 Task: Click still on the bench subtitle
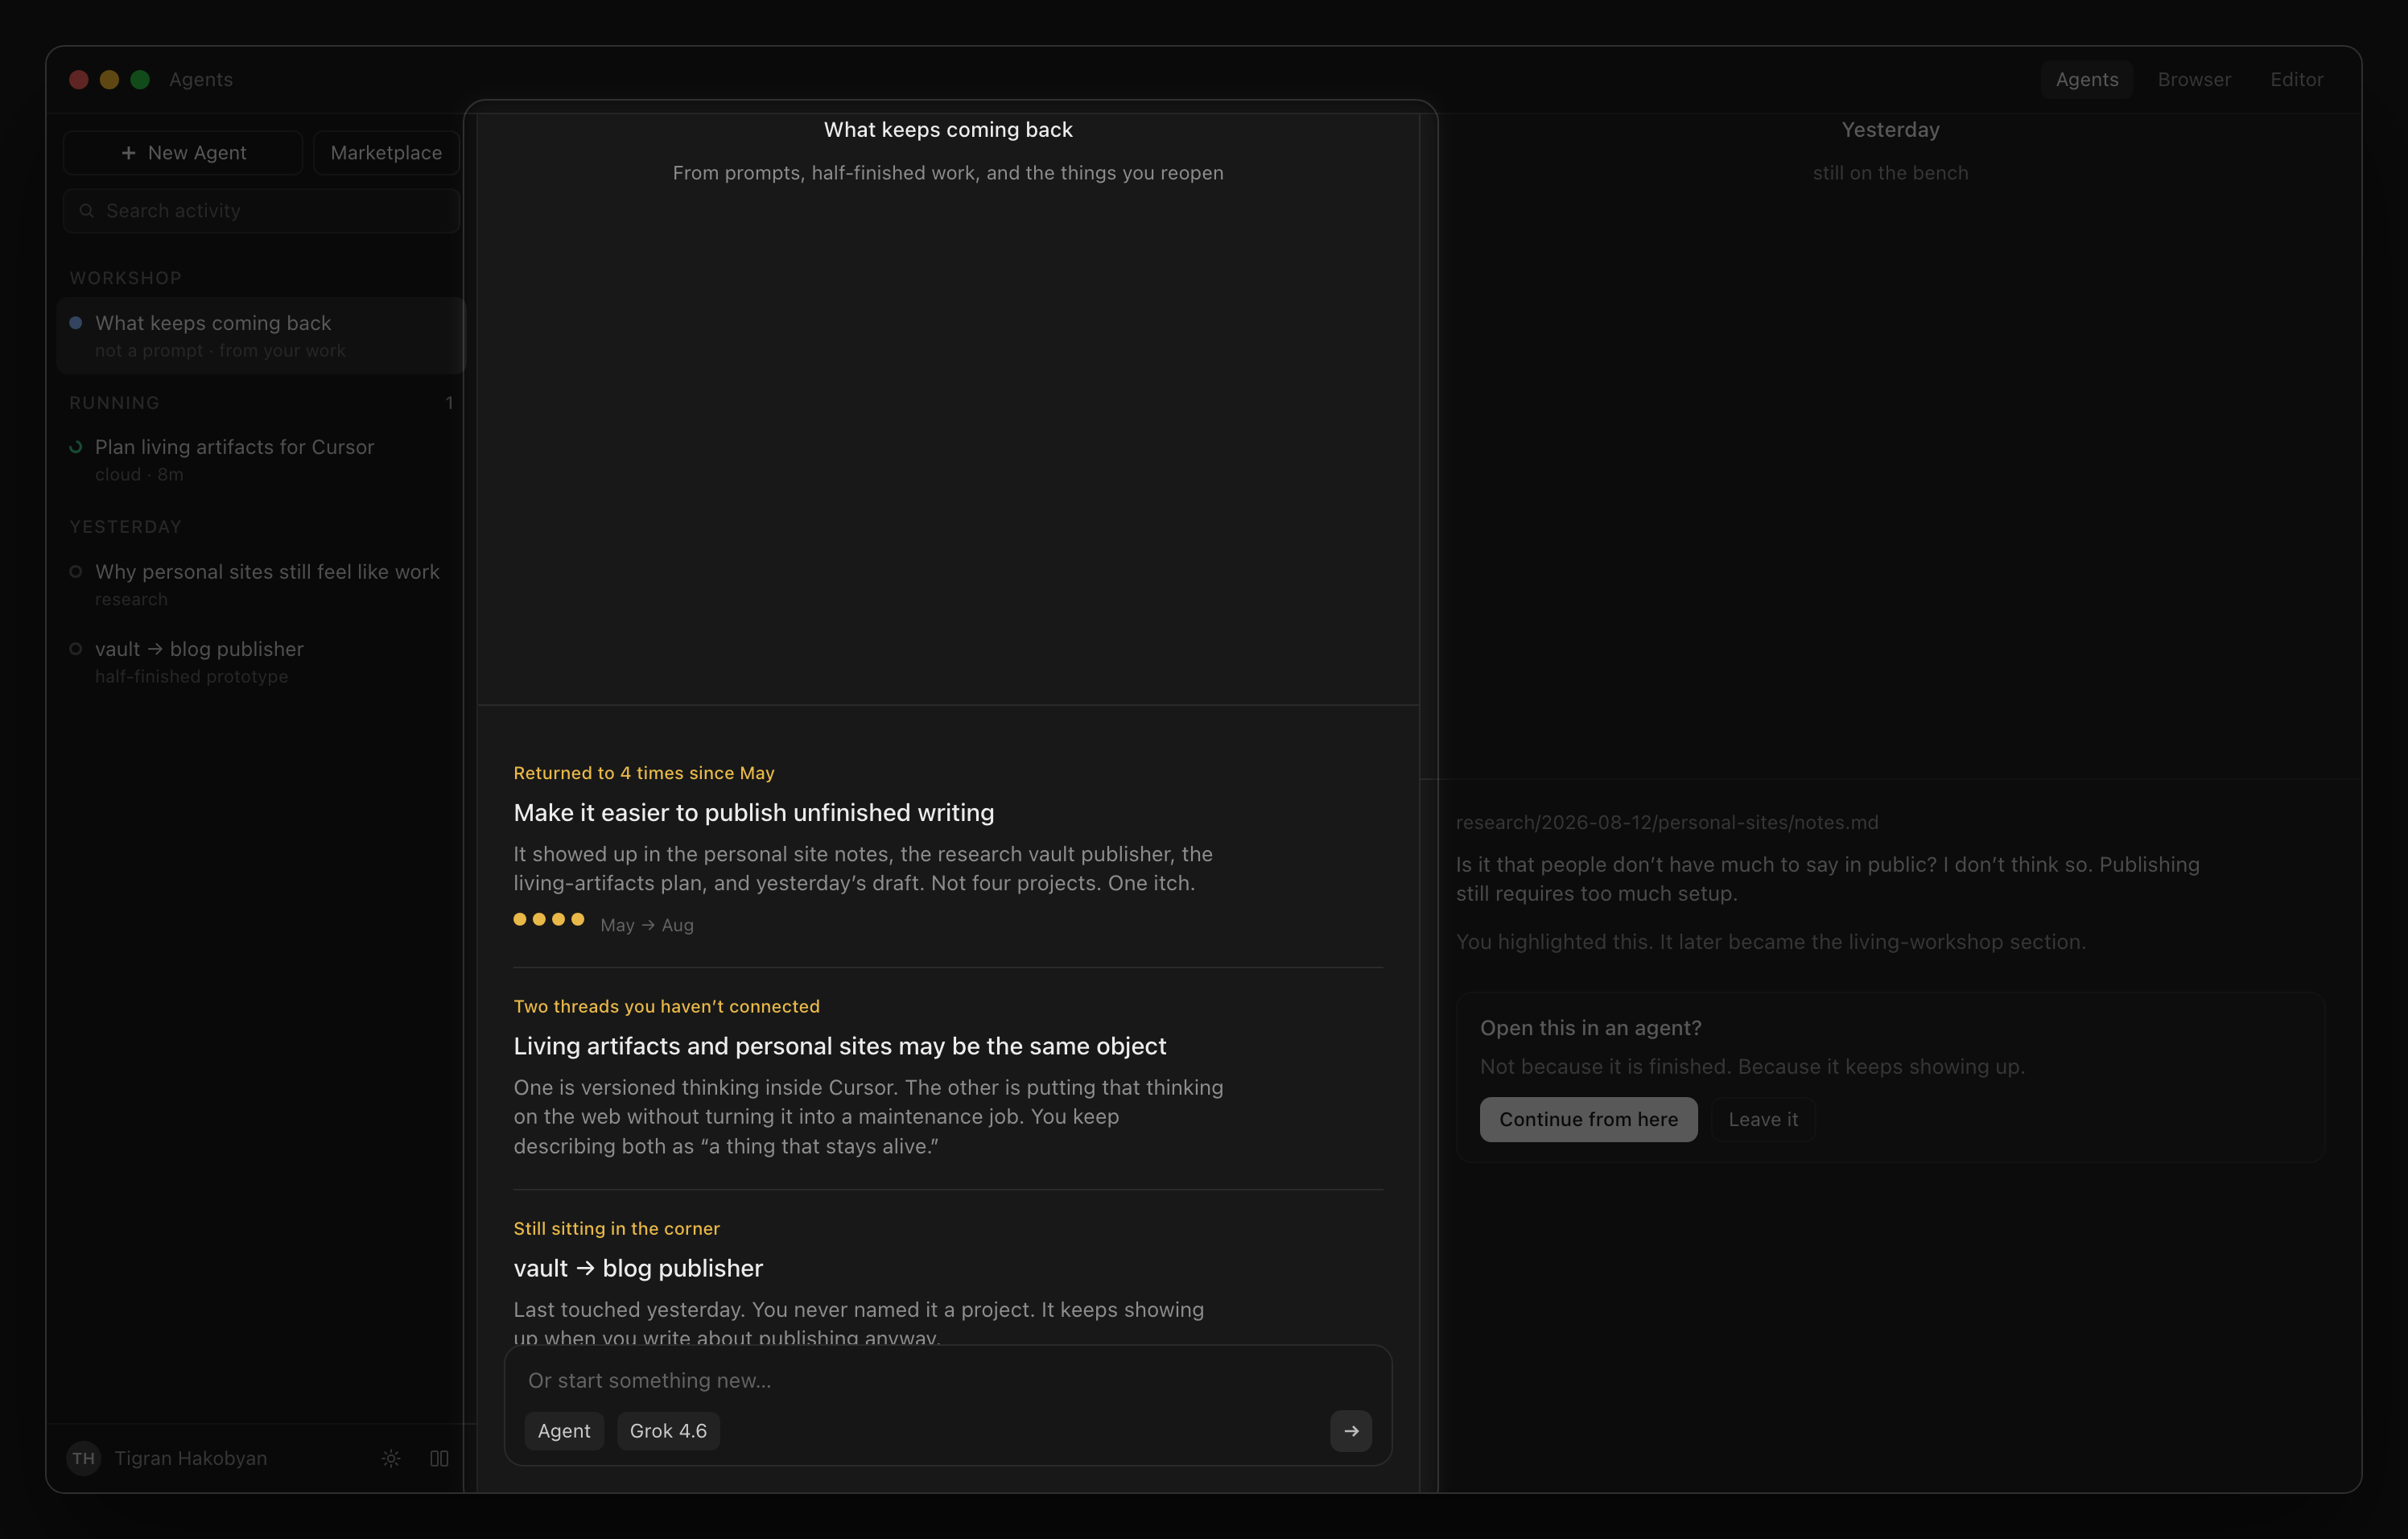pyautogui.click(x=1890, y=173)
